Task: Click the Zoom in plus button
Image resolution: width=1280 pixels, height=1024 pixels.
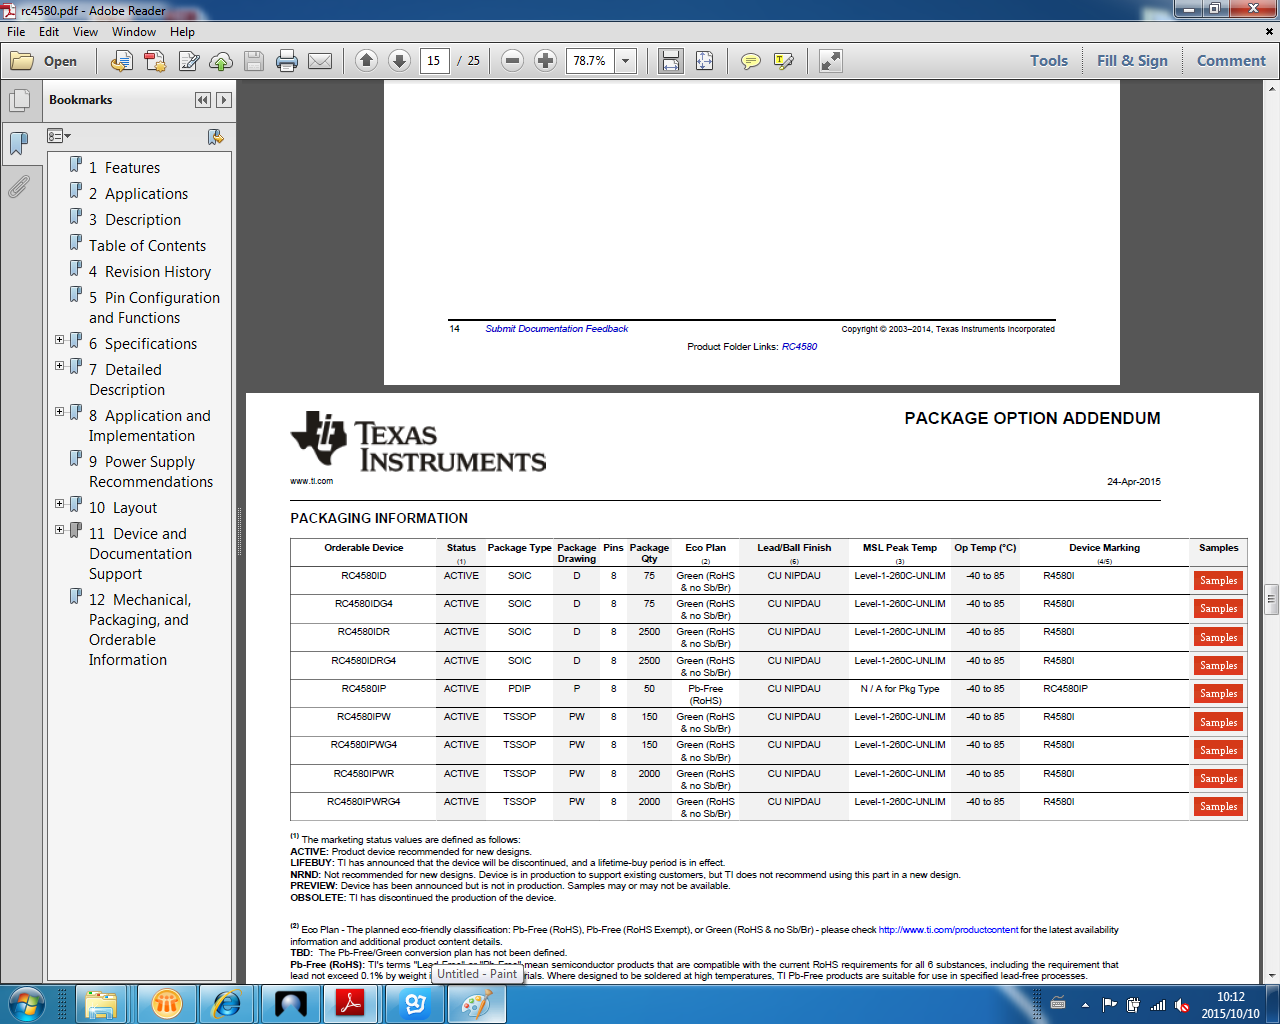Action: (x=545, y=61)
